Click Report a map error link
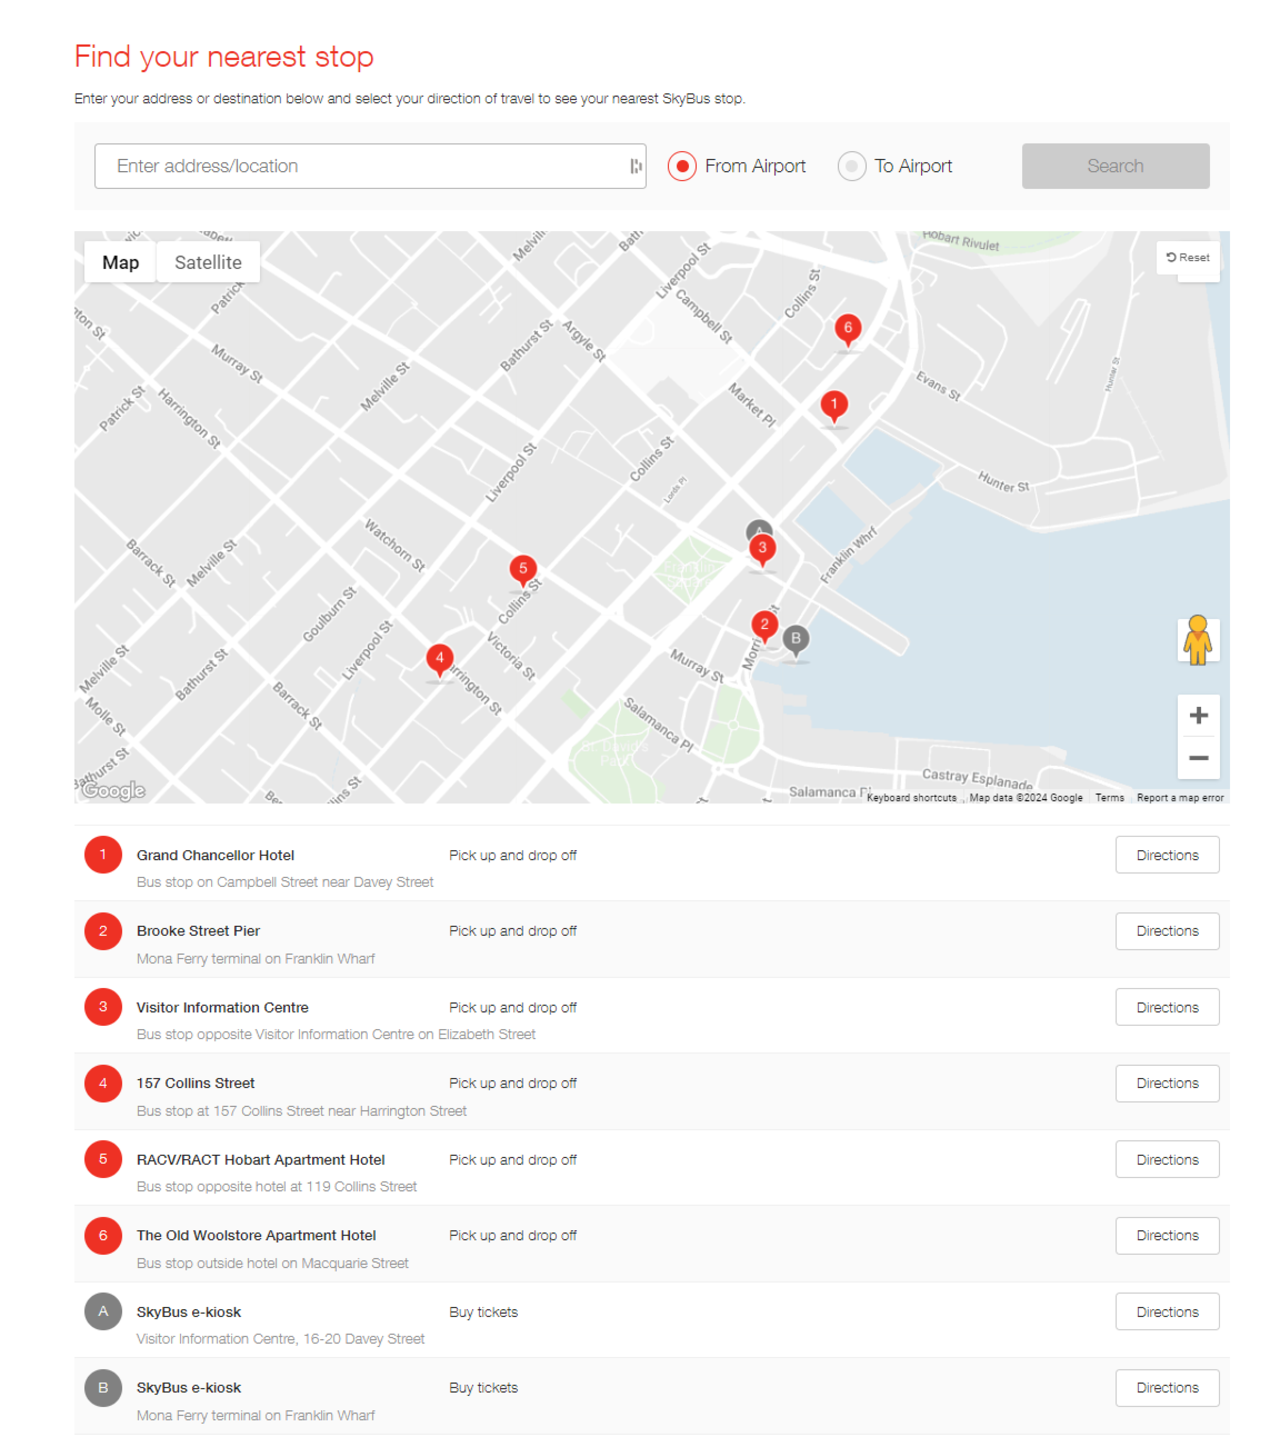This screenshot has height=1447, width=1280. click(1180, 798)
